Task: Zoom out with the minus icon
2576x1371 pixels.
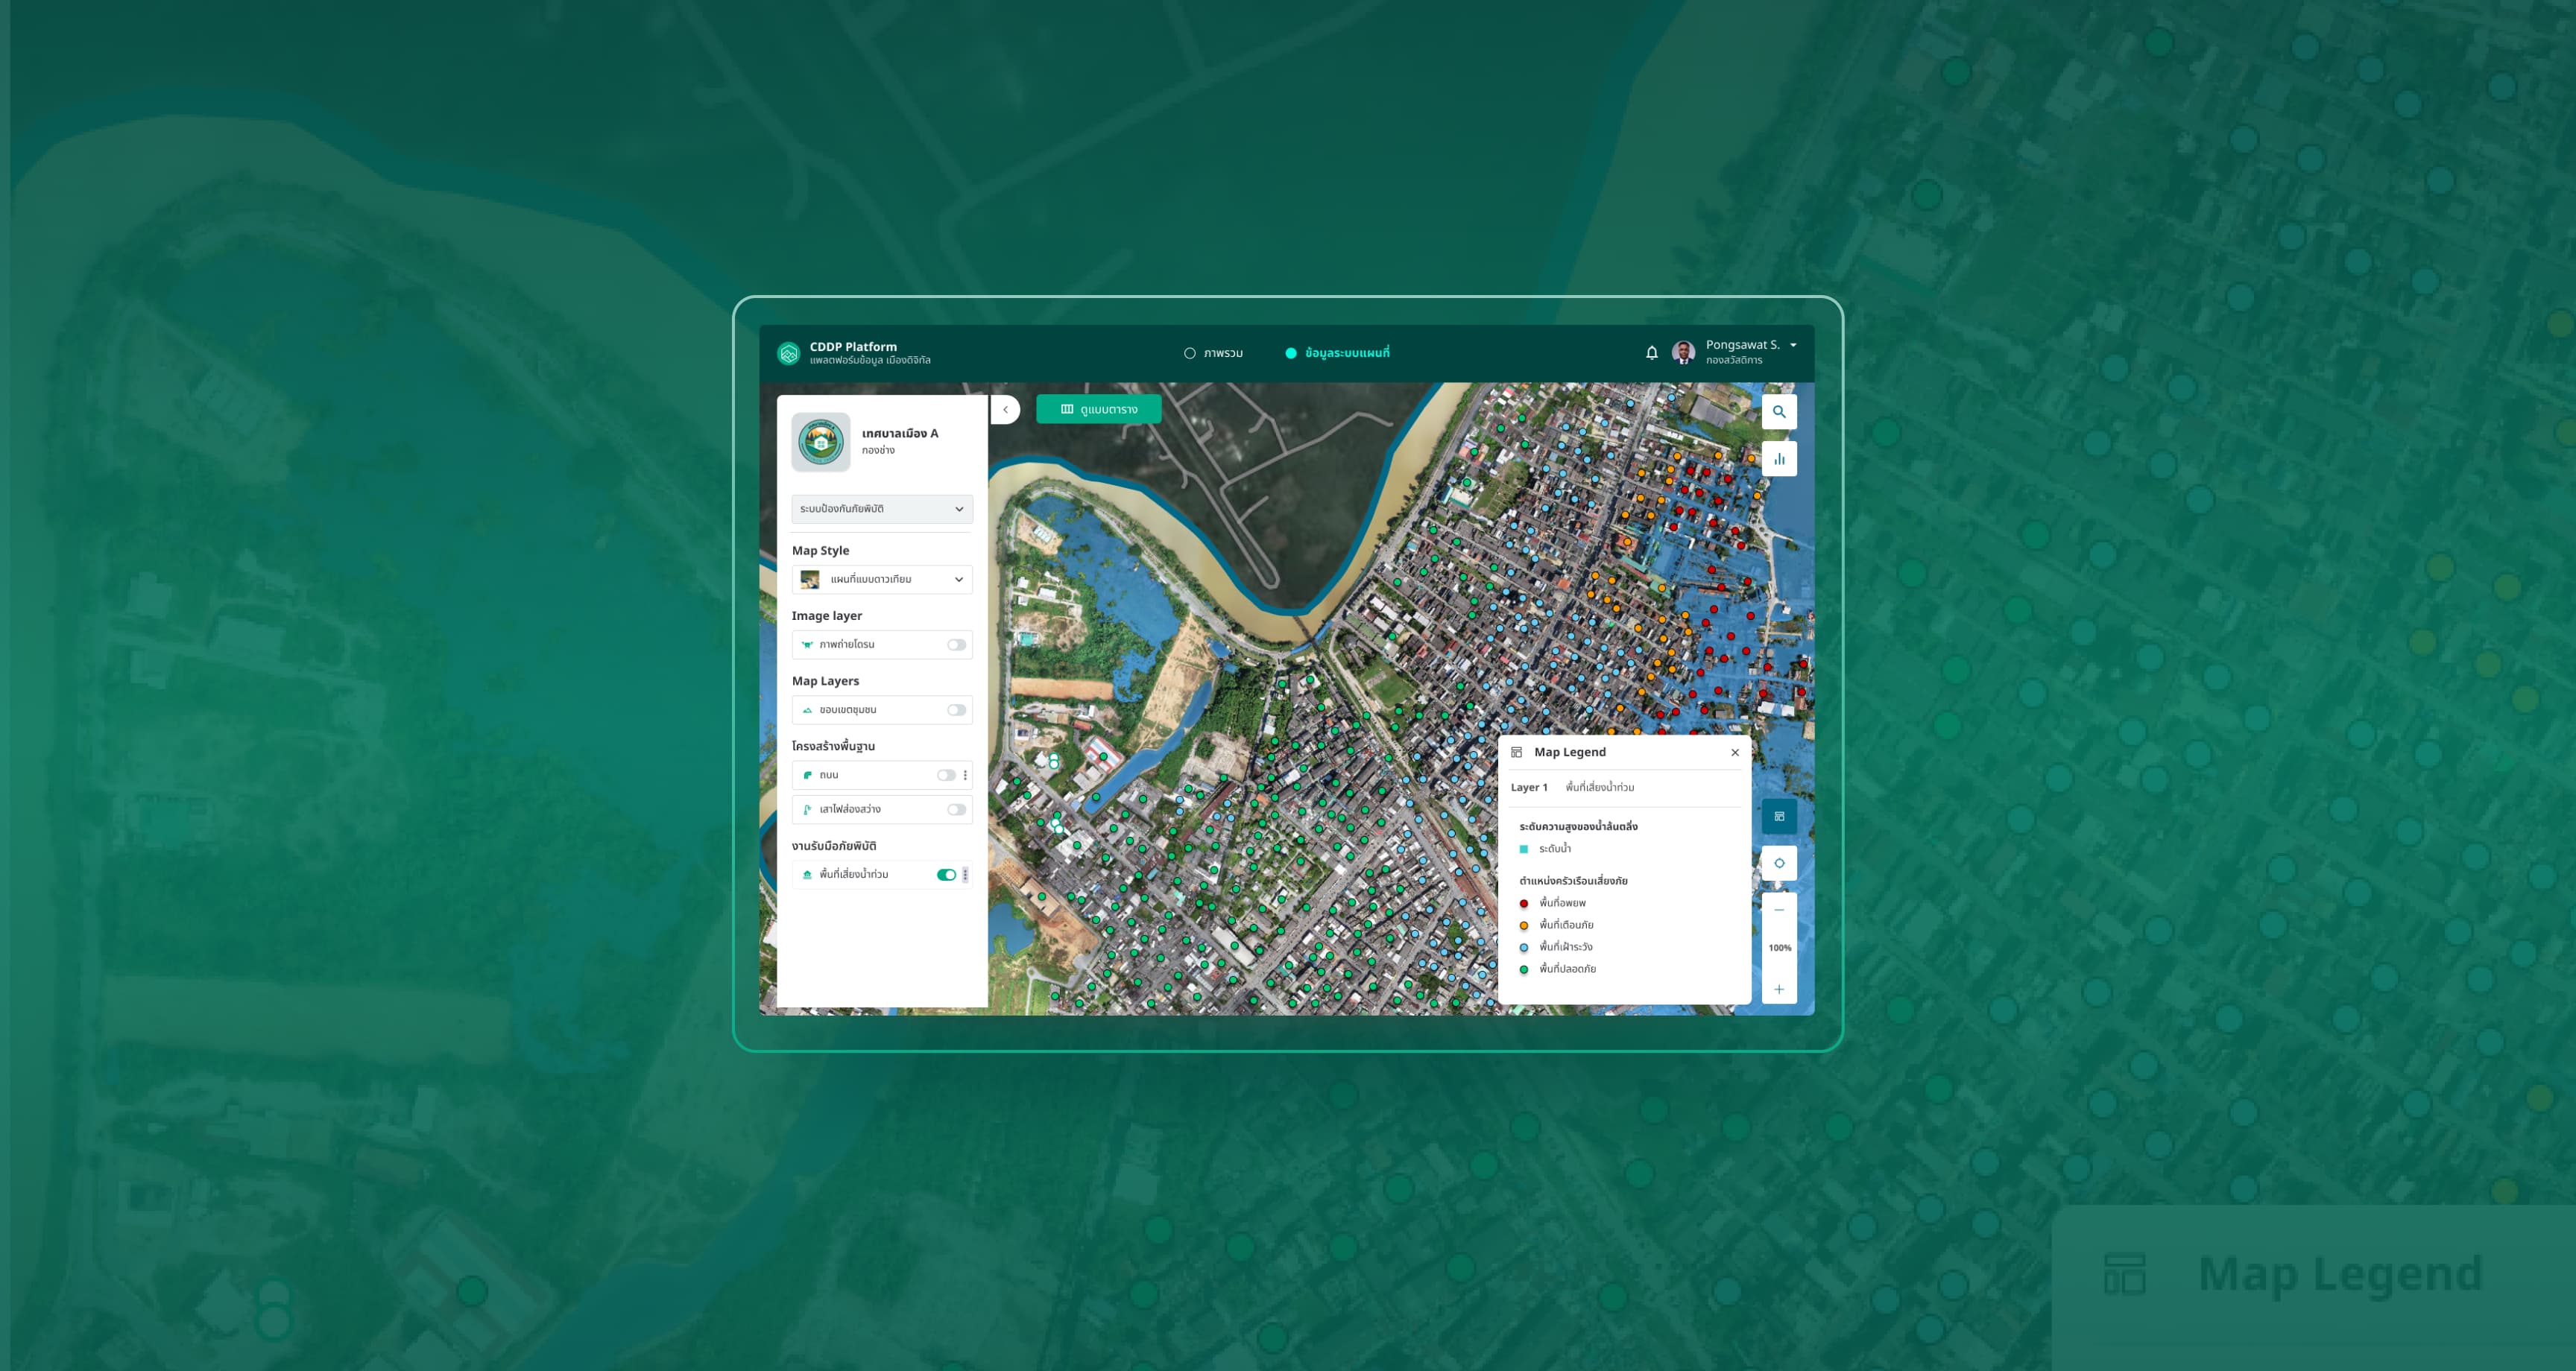Action: click(1779, 910)
